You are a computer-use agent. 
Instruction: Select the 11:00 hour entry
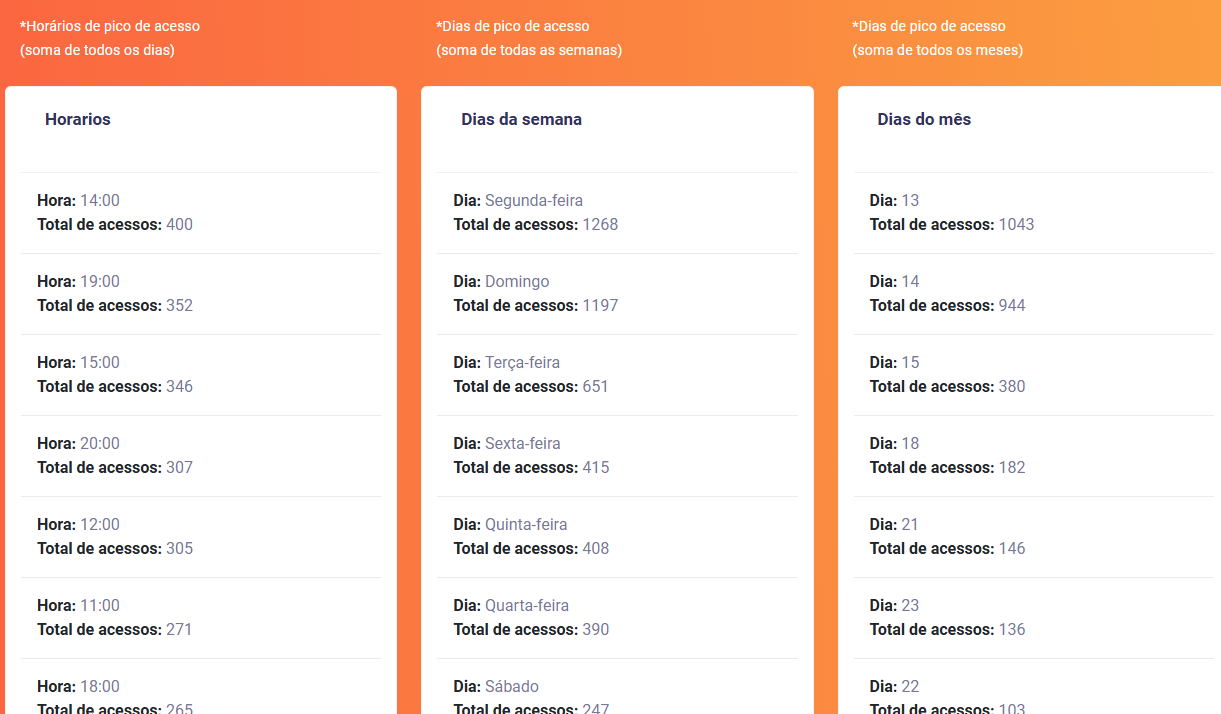click(201, 618)
